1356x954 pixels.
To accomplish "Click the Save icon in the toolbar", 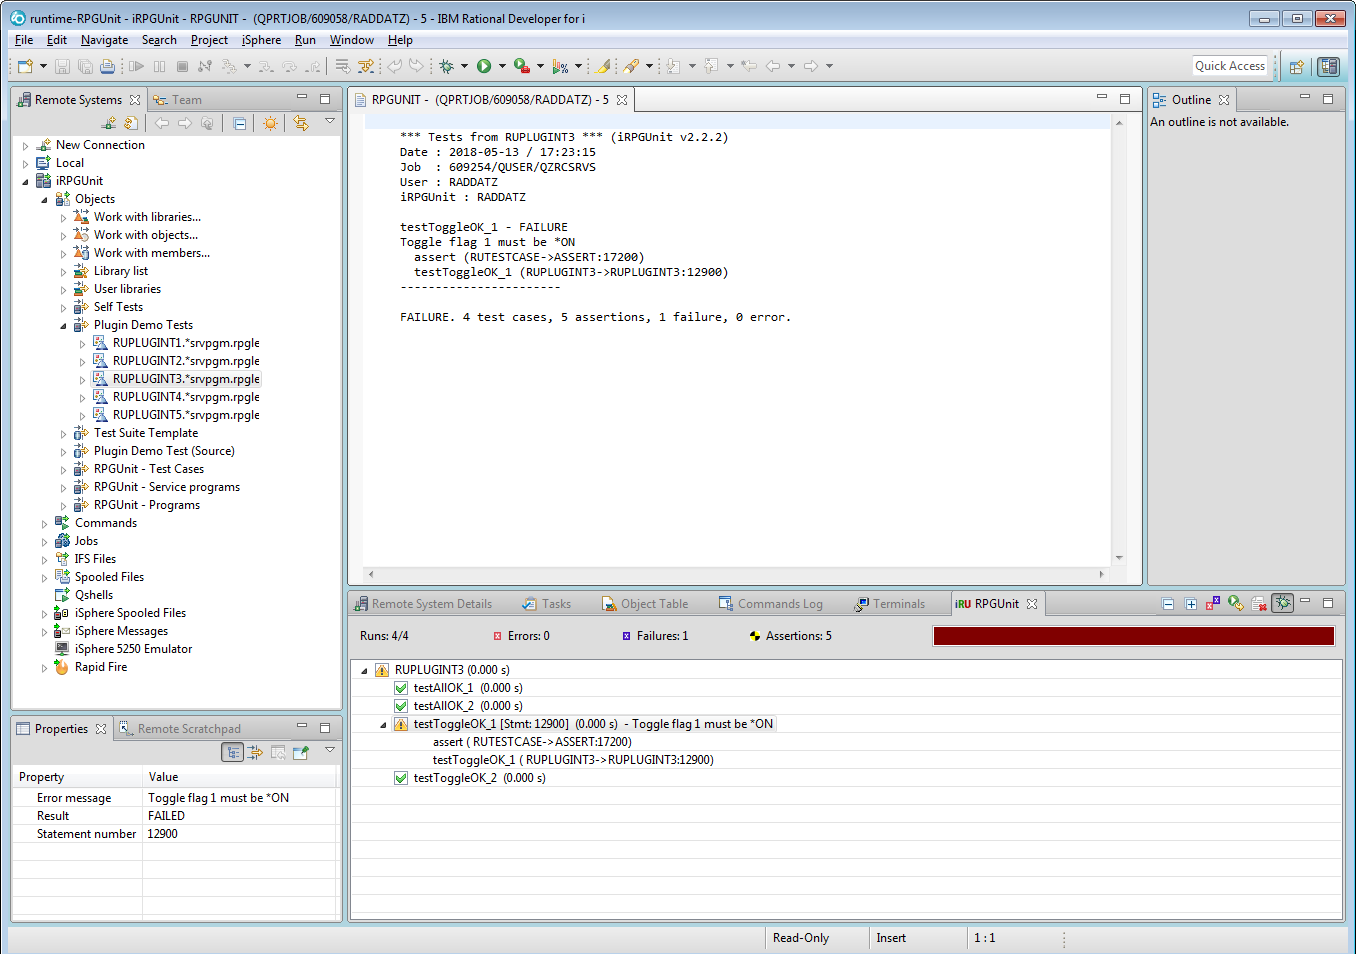I will (x=61, y=66).
